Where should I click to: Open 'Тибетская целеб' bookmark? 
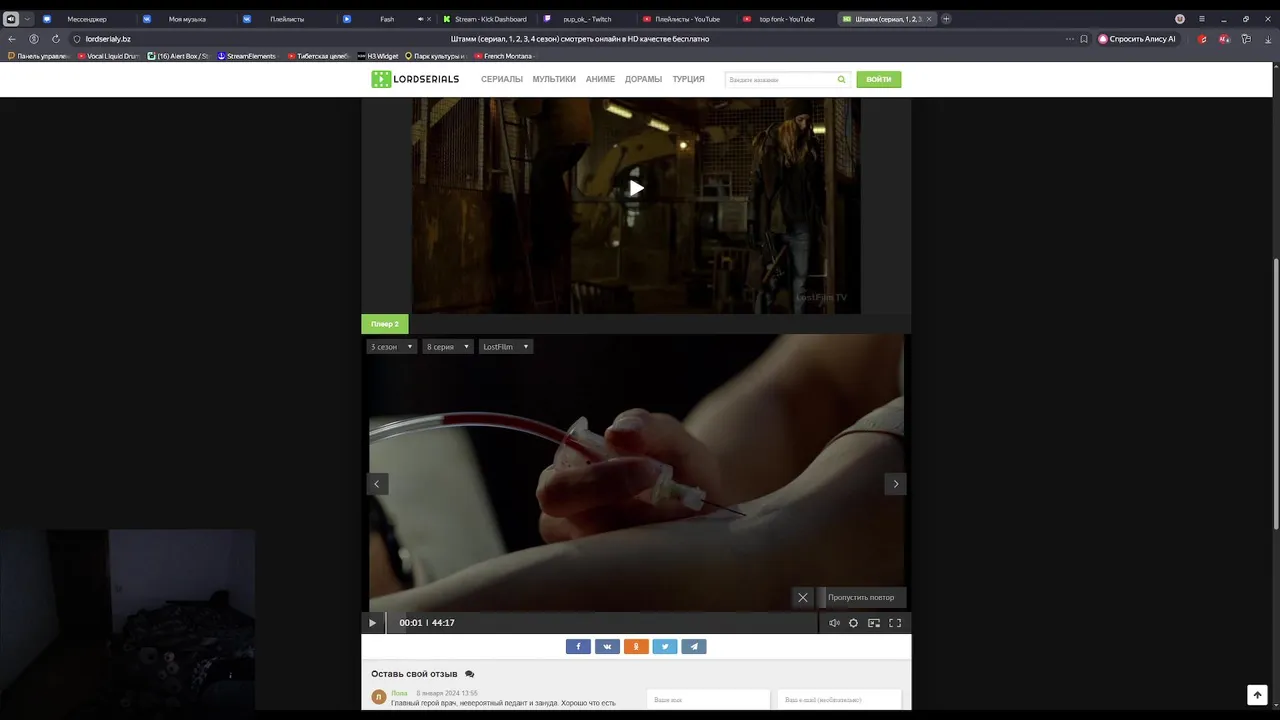[x=318, y=56]
